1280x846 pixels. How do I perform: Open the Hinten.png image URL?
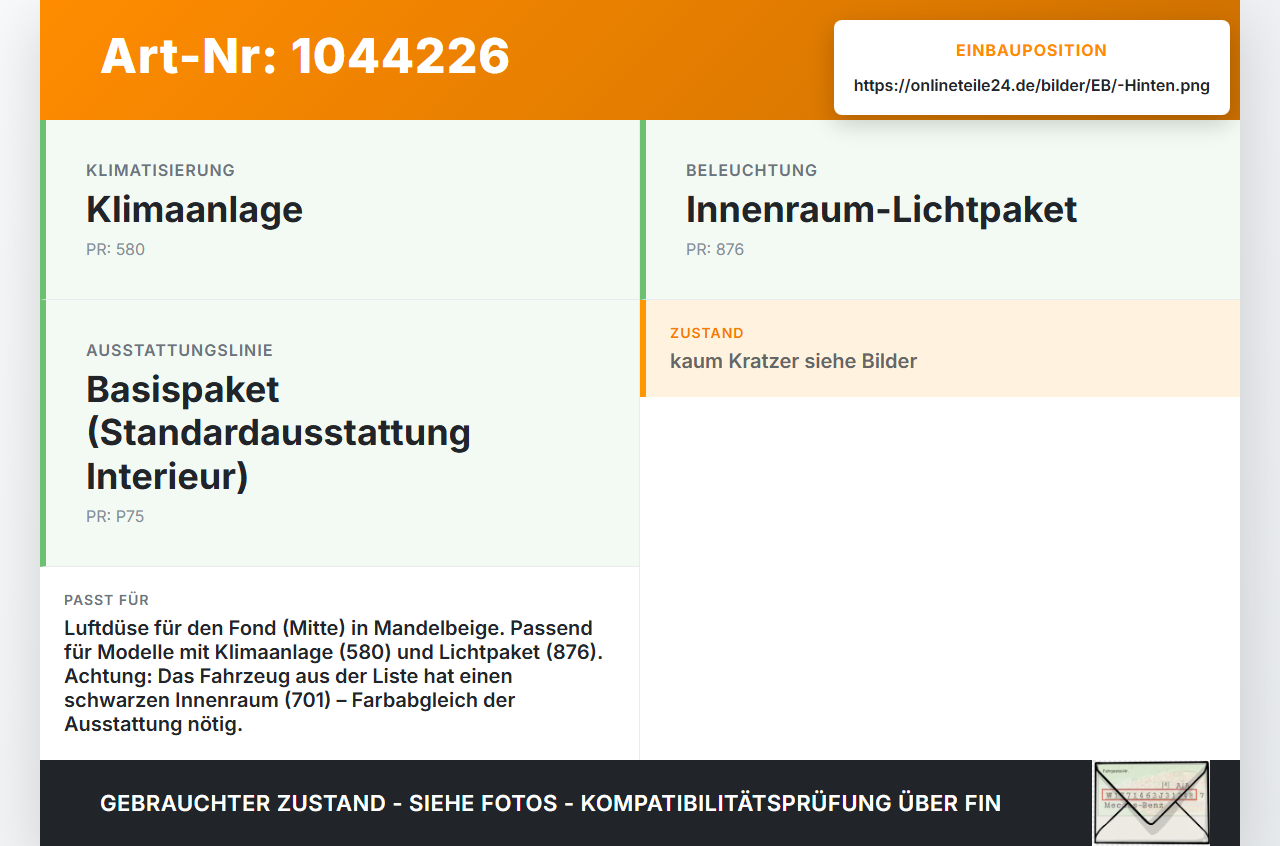click(1032, 86)
